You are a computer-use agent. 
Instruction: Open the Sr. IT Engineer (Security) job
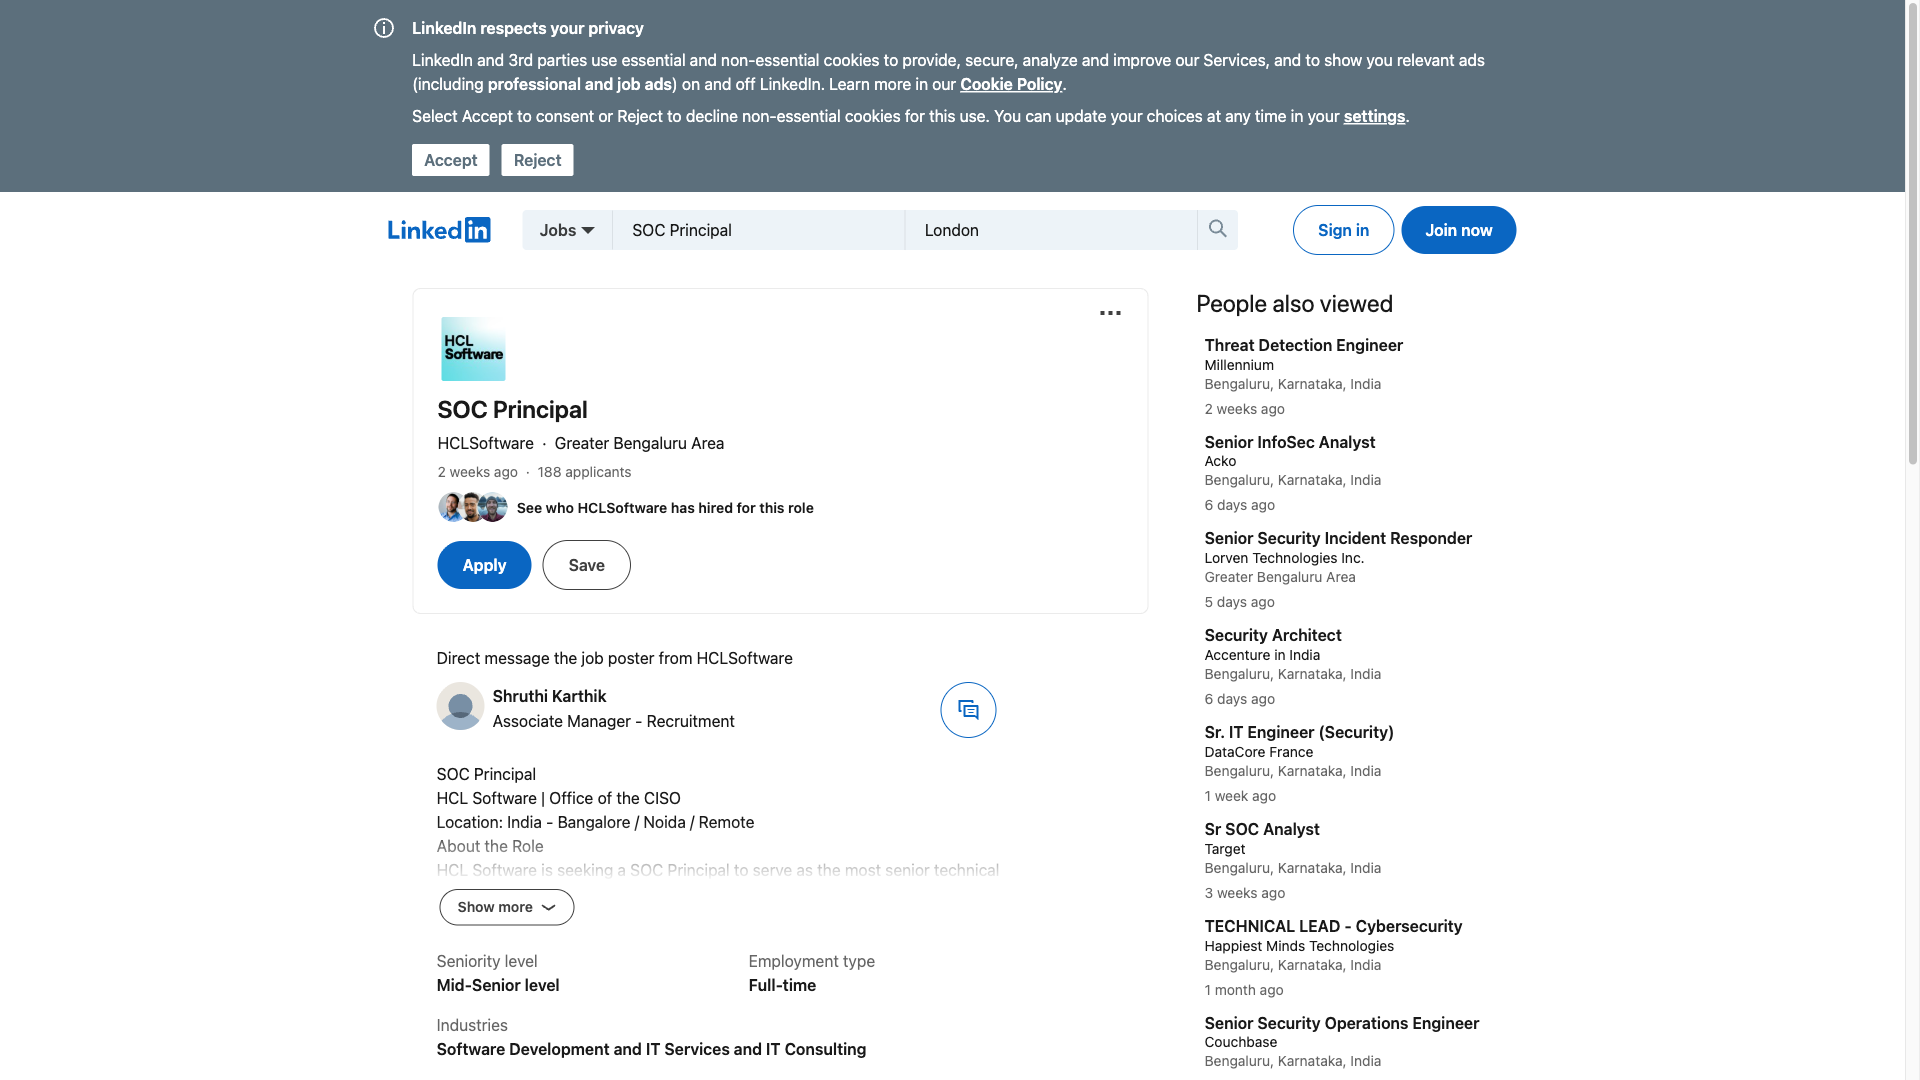(1298, 732)
